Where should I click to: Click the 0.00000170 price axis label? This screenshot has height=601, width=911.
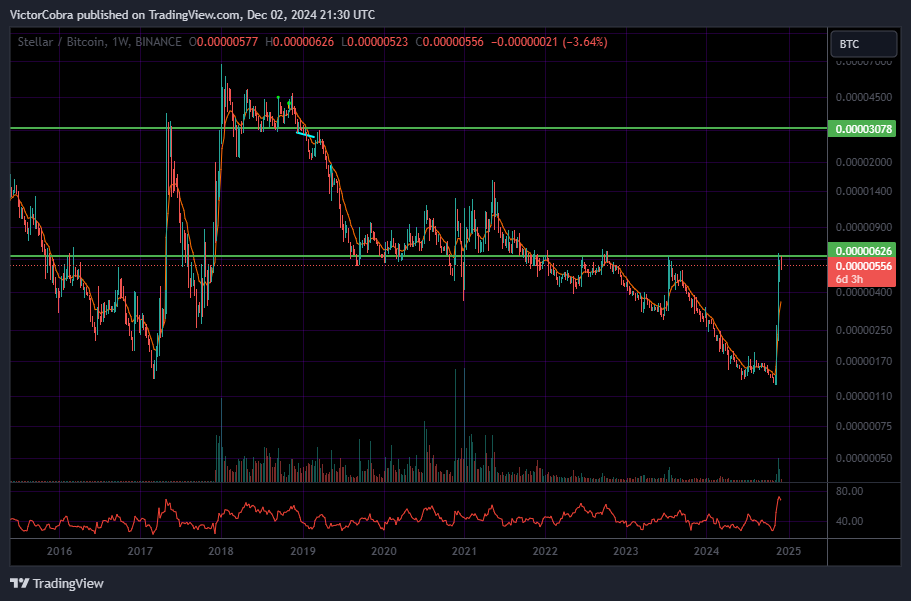(863, 362)
